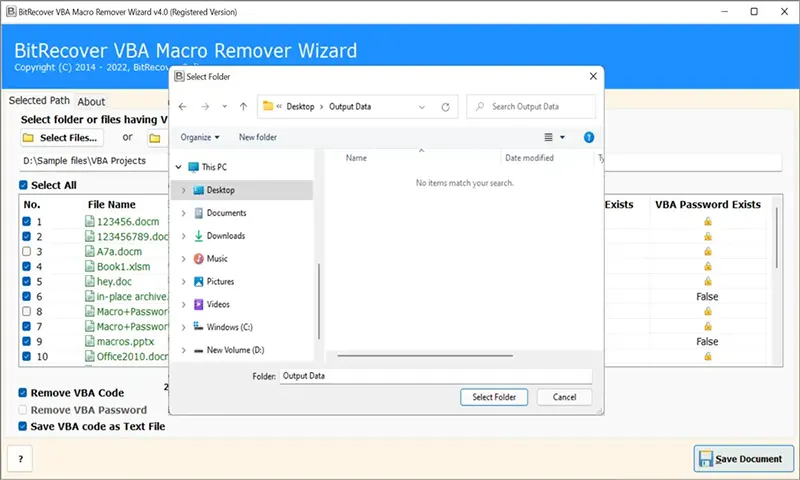Toggle the Select All checkbox
Viewport: 800px width, 480px height.
[x=24, y=185]
